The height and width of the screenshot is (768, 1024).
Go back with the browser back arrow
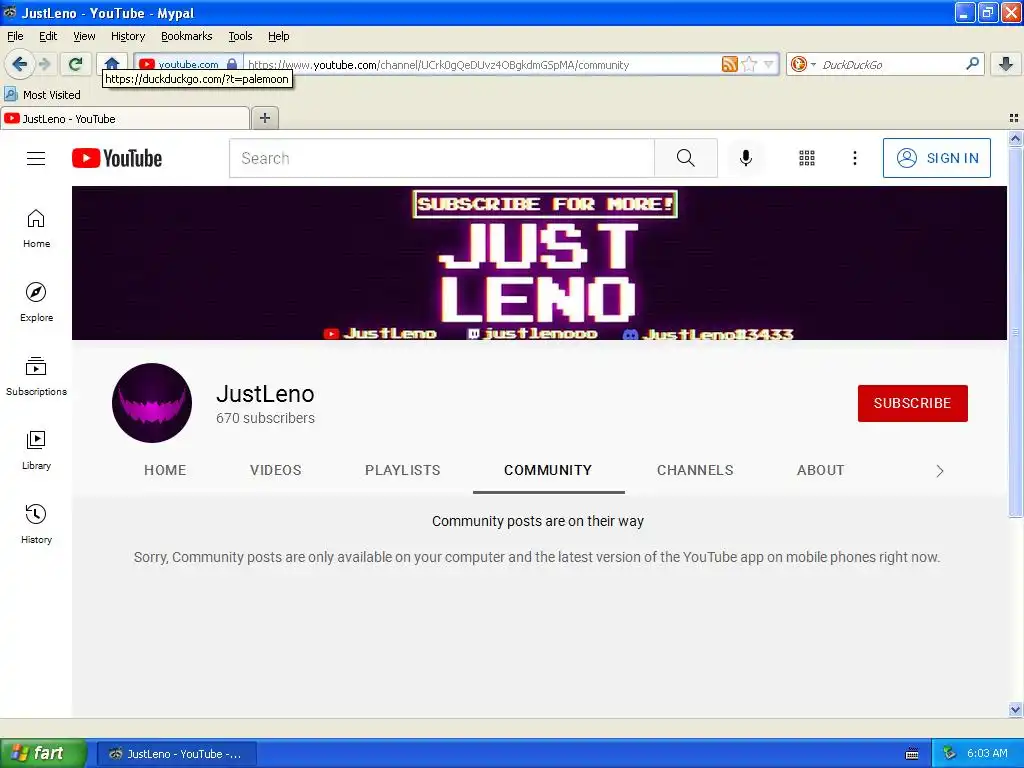point(19,64)
